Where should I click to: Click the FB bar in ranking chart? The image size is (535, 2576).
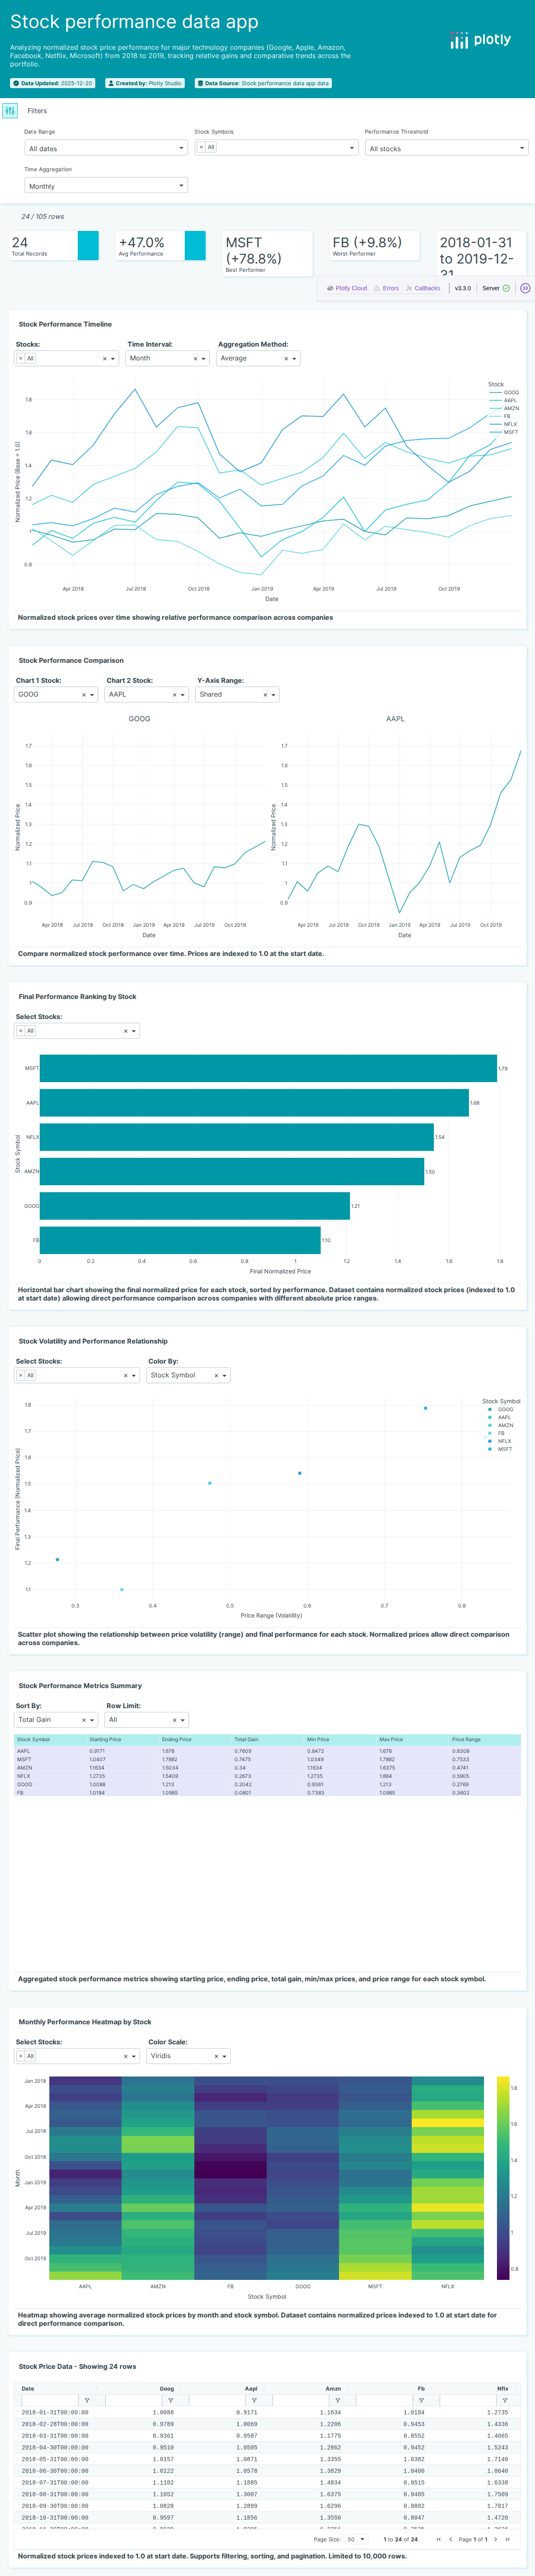(x=180, y=1240)
